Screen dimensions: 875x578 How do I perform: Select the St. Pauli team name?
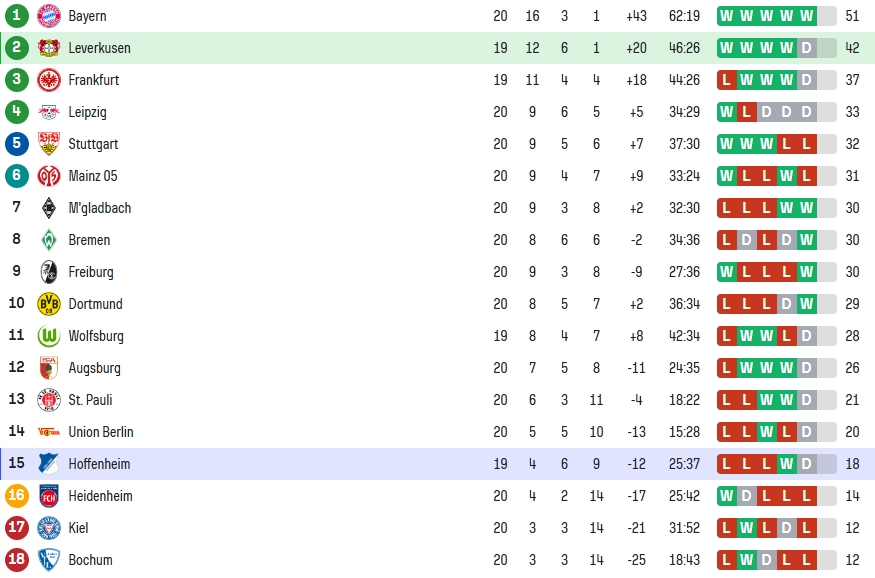point(90,400)
